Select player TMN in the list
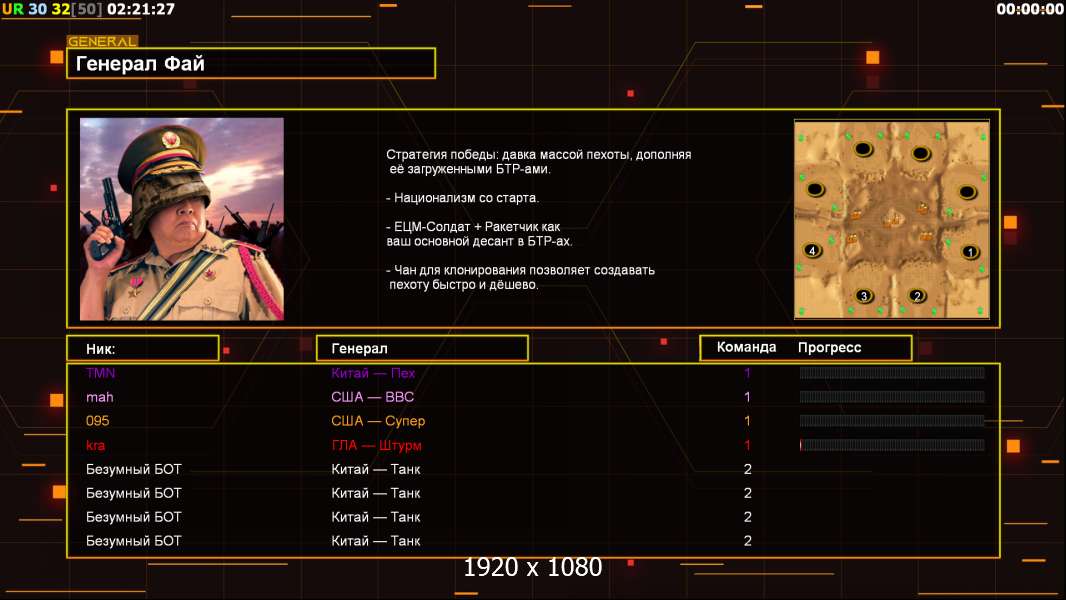Screen dimensions: 1066x600 click(x=101, y=373)
